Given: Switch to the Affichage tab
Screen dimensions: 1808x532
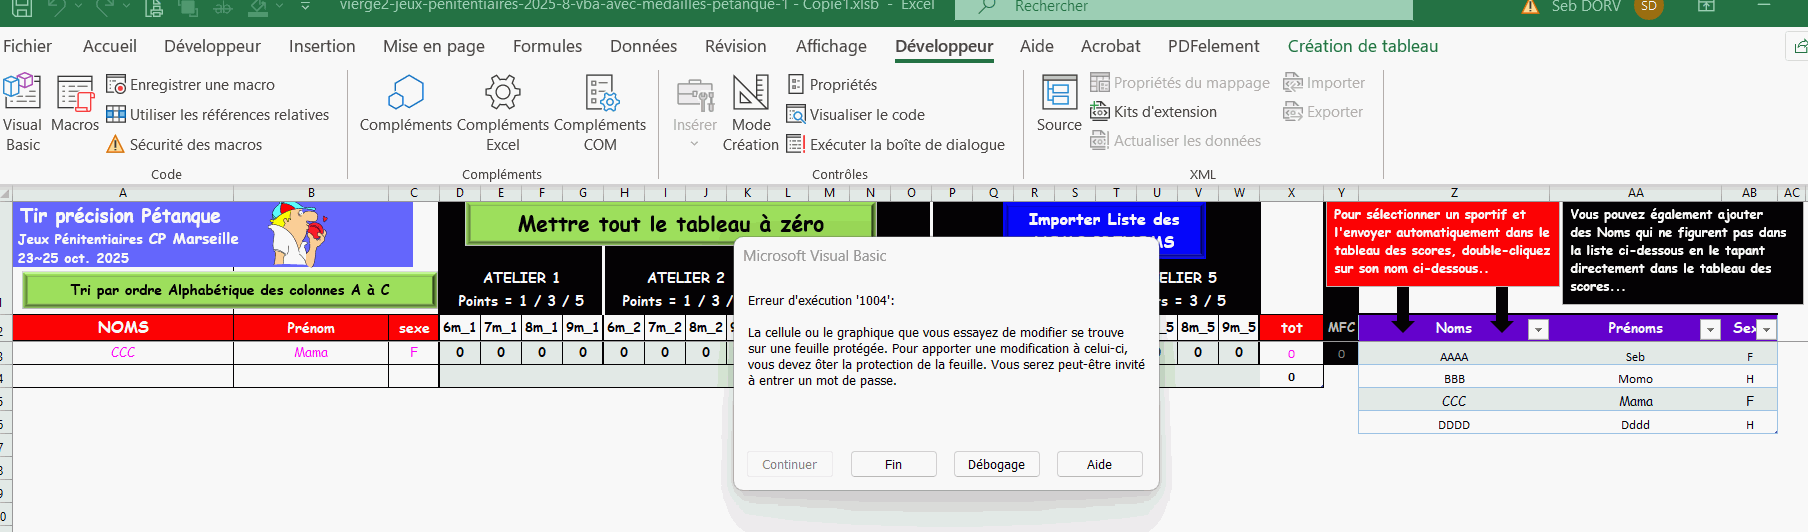Looking at the screenshot, I should pyautogui.click(x=831, y=46).
